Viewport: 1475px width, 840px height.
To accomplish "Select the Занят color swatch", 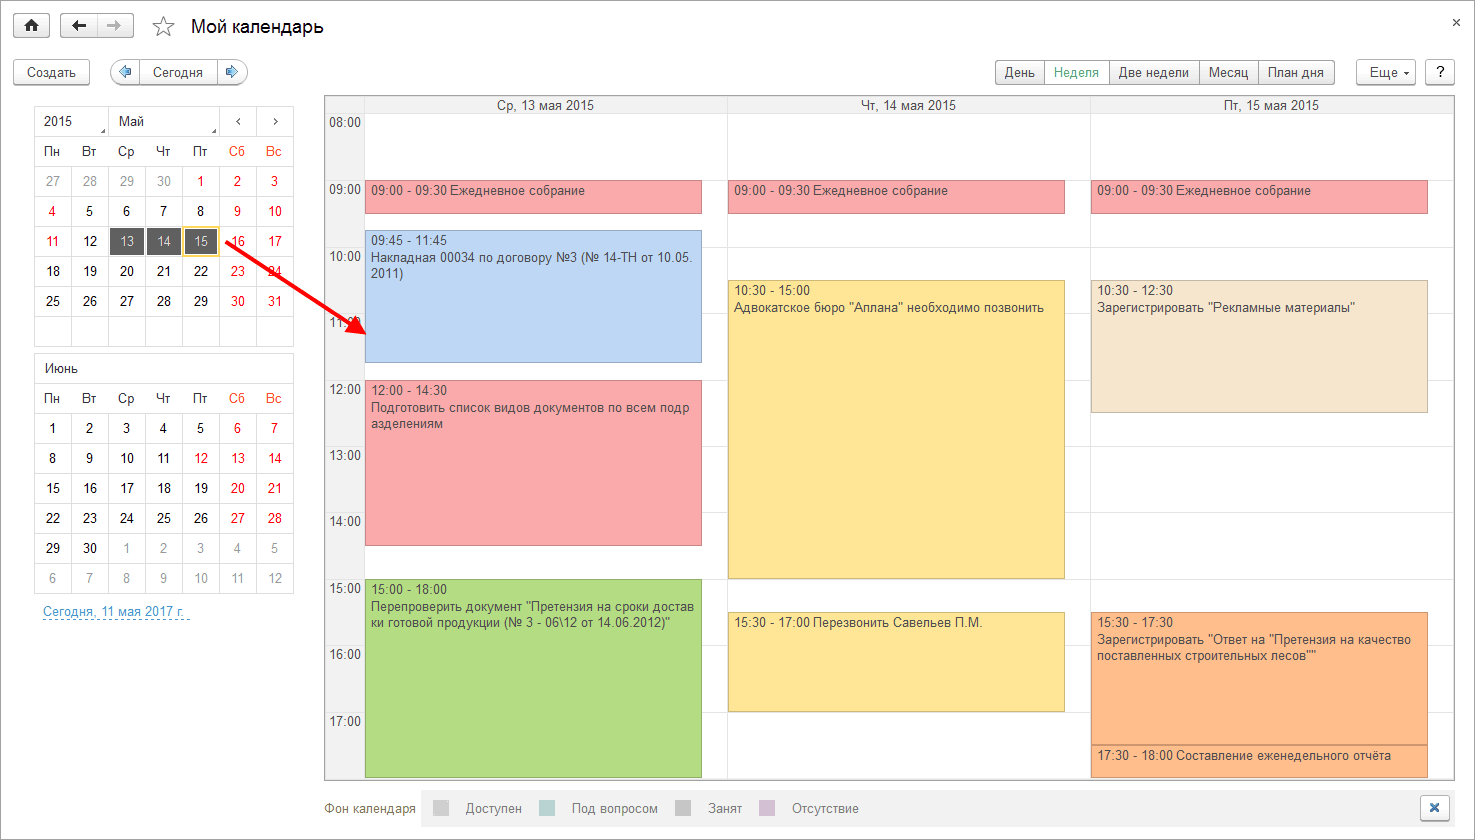I will point(683,808).
